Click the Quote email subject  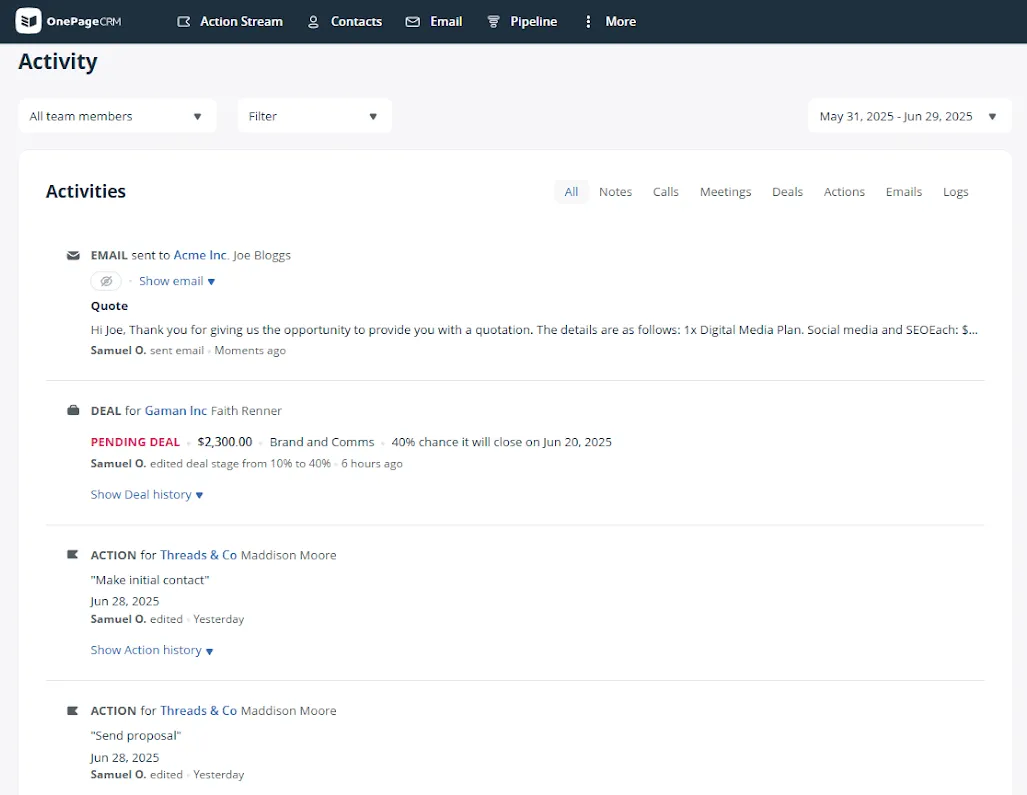pos(109,306)
